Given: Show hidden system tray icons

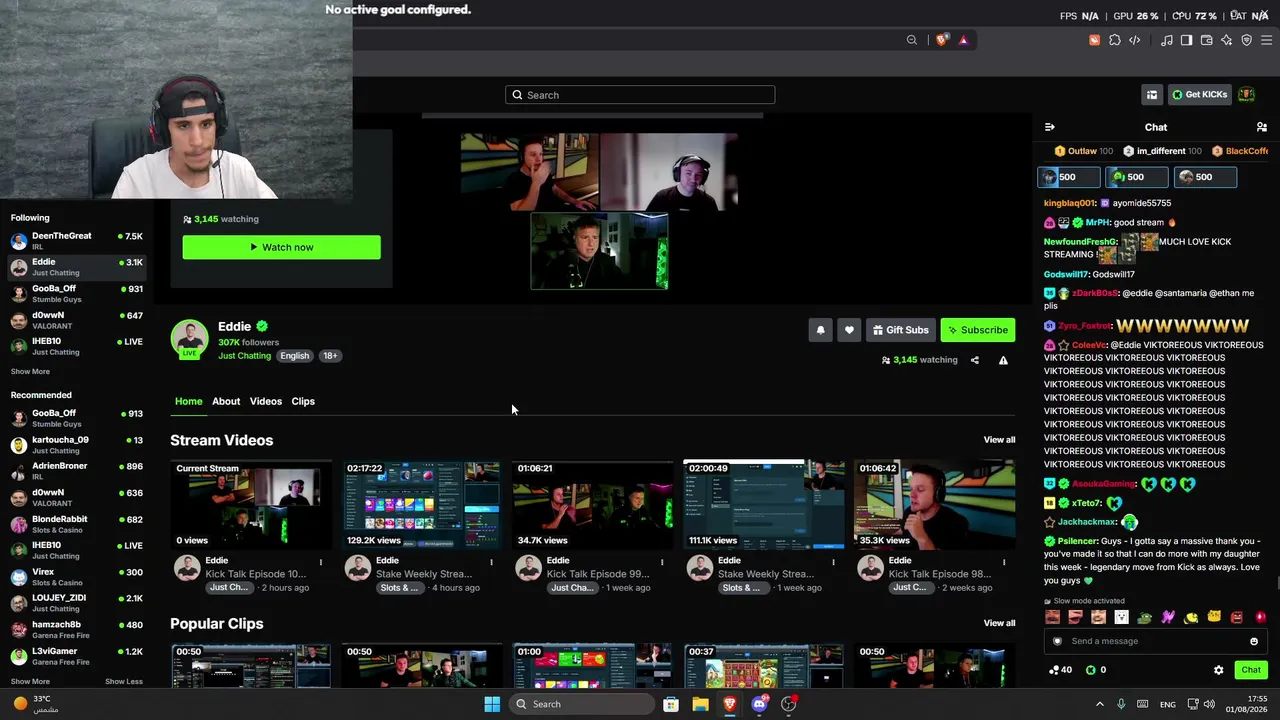Looking at the screenshot, I should tap(1099, 704).
